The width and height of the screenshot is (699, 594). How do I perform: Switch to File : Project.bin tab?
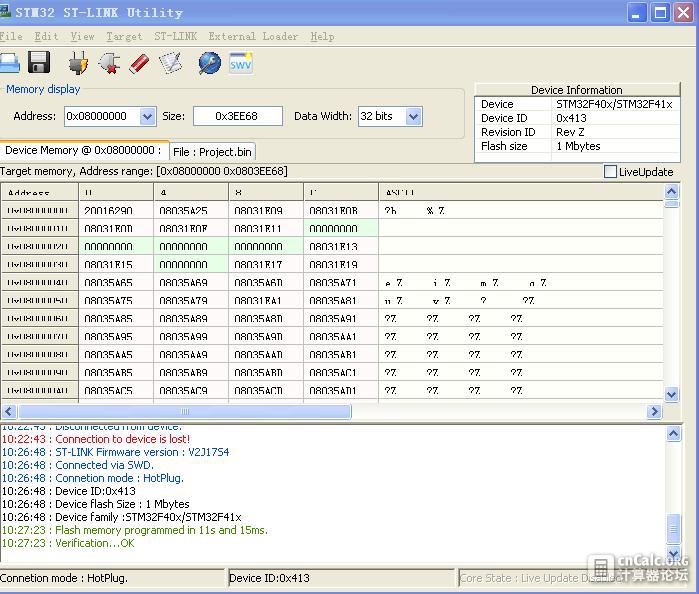pos(212,152)
